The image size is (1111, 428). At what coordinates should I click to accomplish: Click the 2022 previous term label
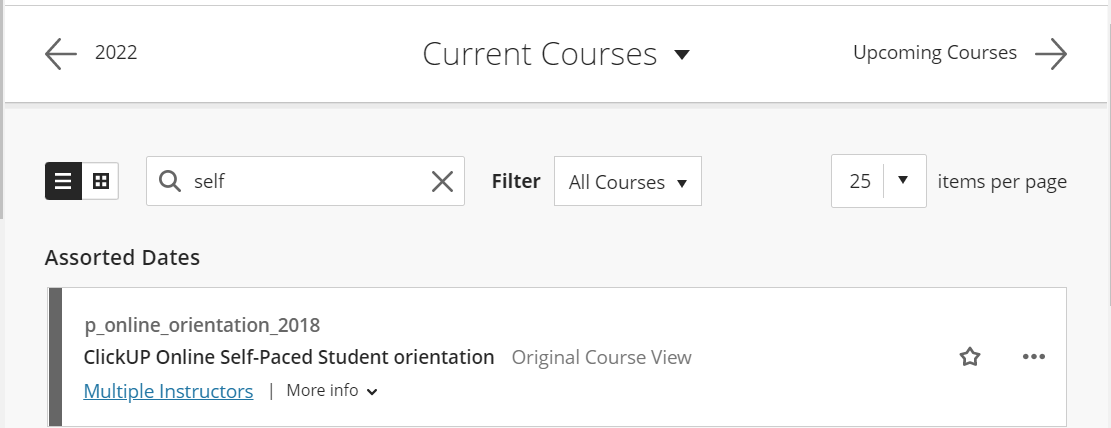coord(116,53)
